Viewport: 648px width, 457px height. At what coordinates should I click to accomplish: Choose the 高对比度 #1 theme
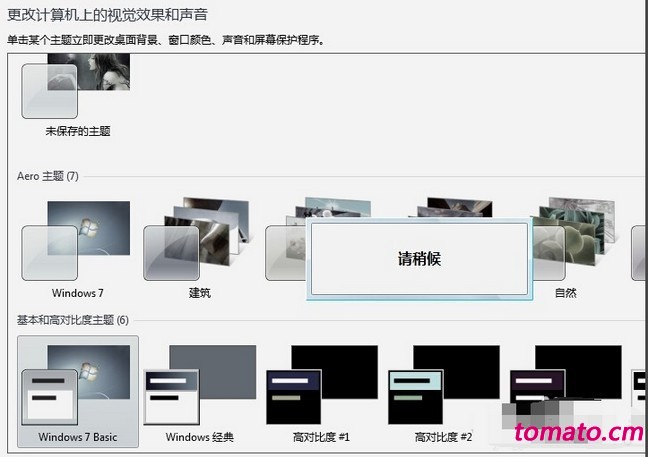[x=322, y=385]
